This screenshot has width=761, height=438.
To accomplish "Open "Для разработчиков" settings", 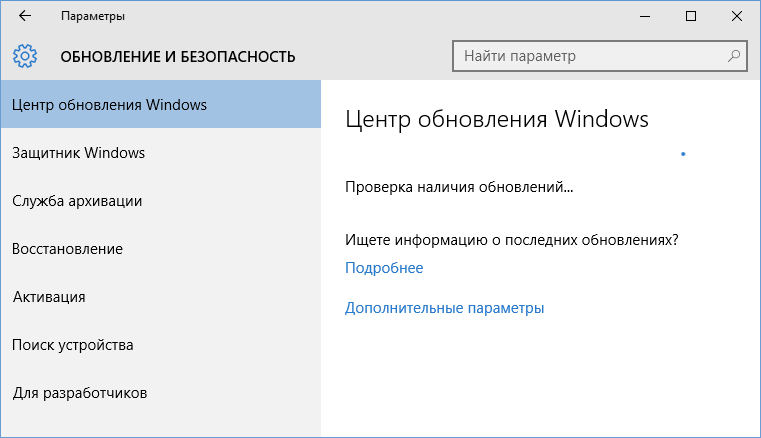I will [161, 393].
